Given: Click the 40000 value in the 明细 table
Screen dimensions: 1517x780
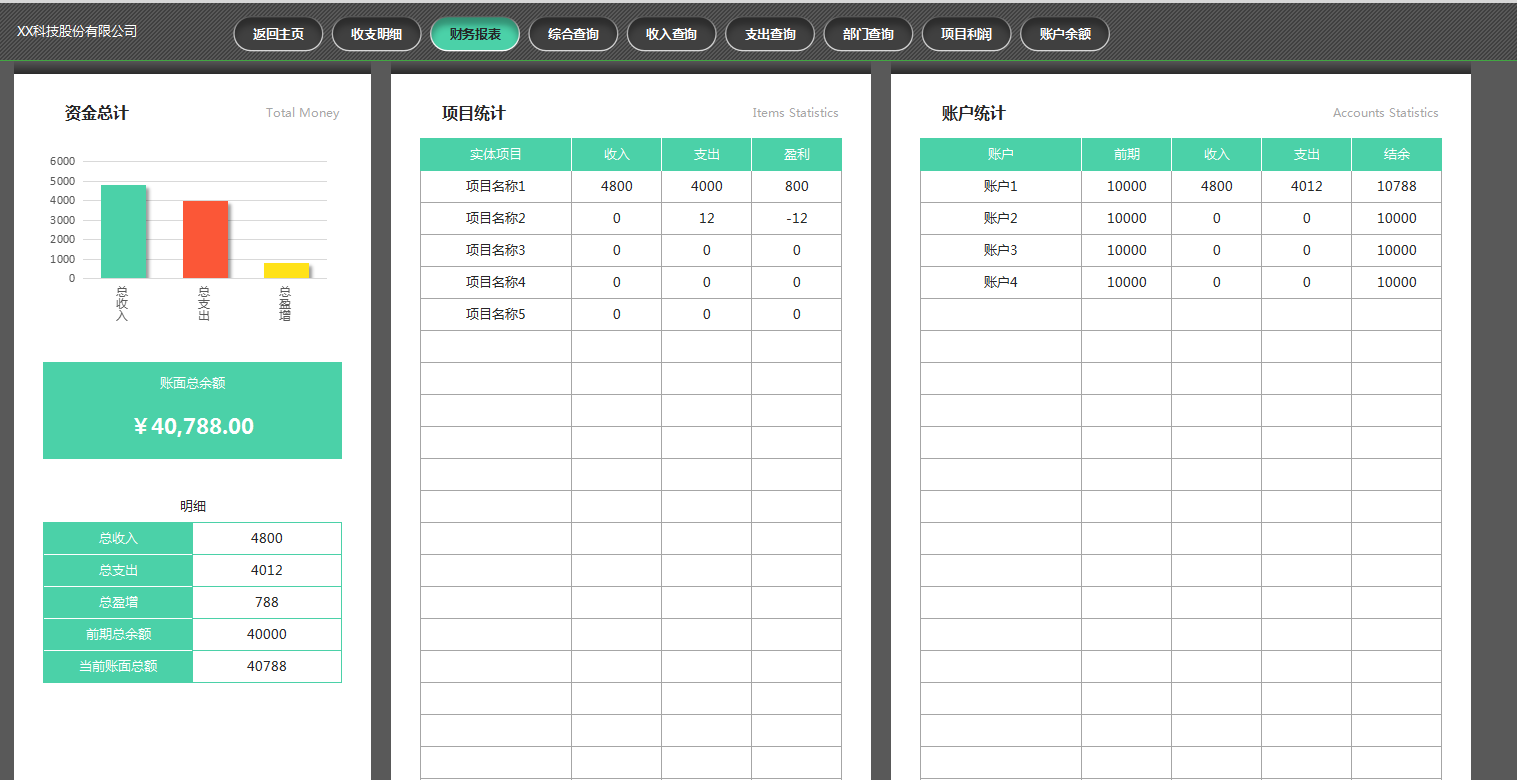Looking at the screenshot, I should 267,634.
